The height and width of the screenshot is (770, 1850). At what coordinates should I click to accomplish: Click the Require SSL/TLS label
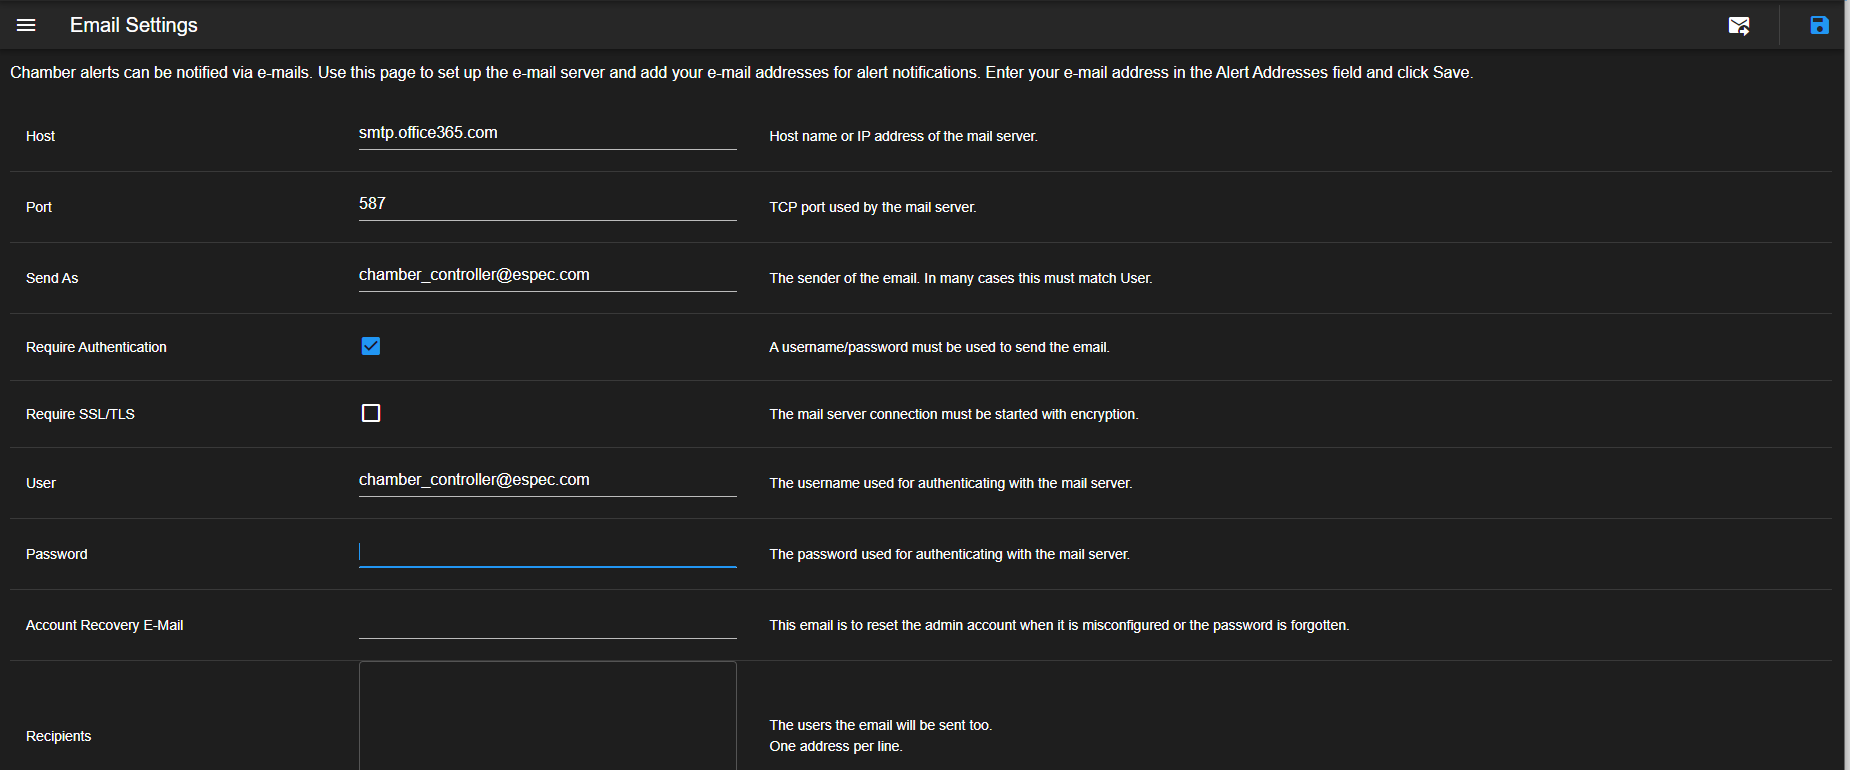[x=80, y=414]
